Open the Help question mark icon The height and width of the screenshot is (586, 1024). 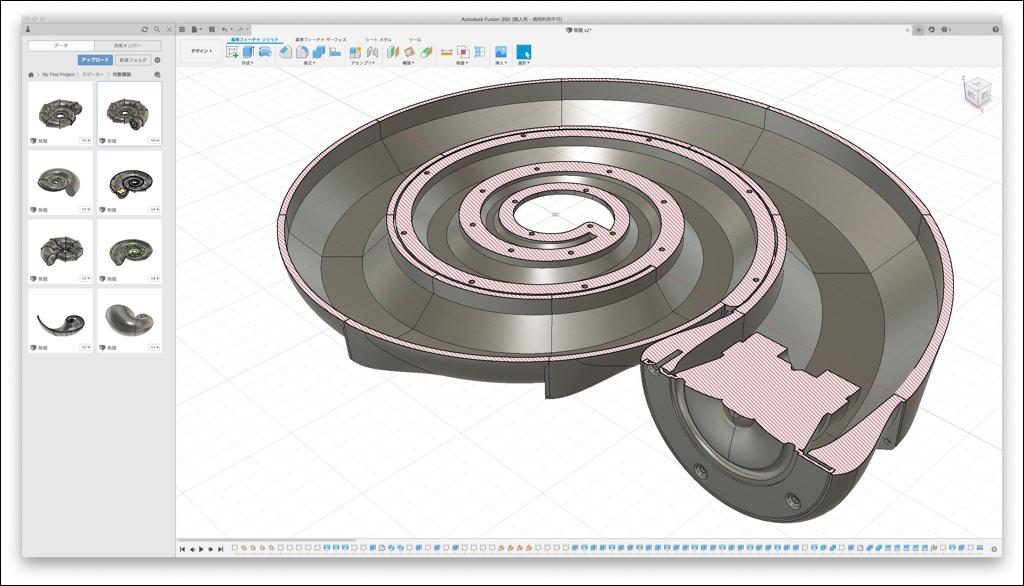[995, 29]
